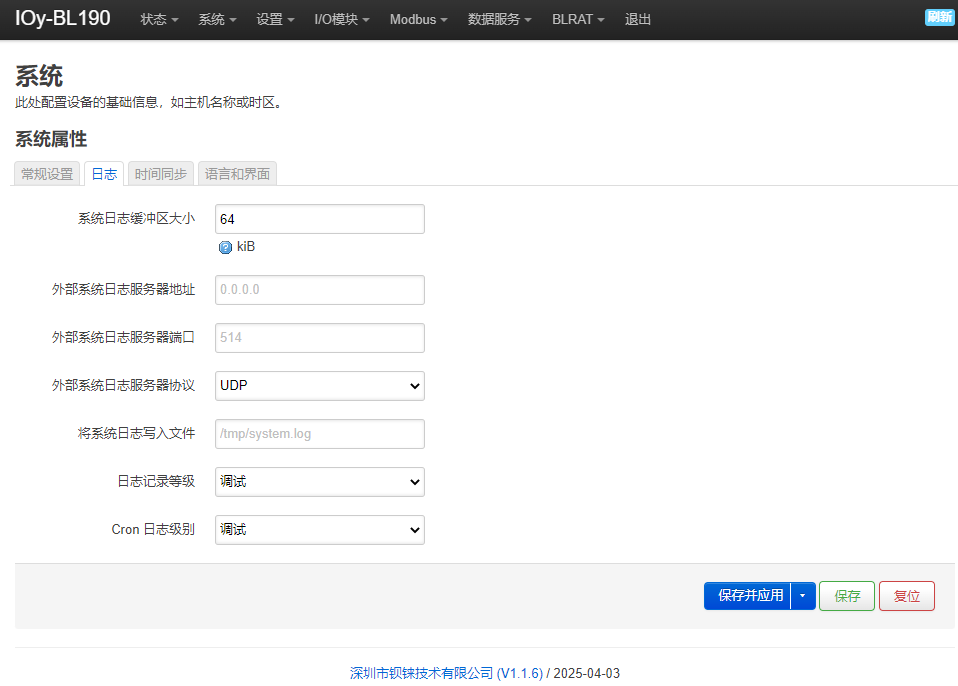Click the 外部系统日志服务器地址 input

(320, 290)
